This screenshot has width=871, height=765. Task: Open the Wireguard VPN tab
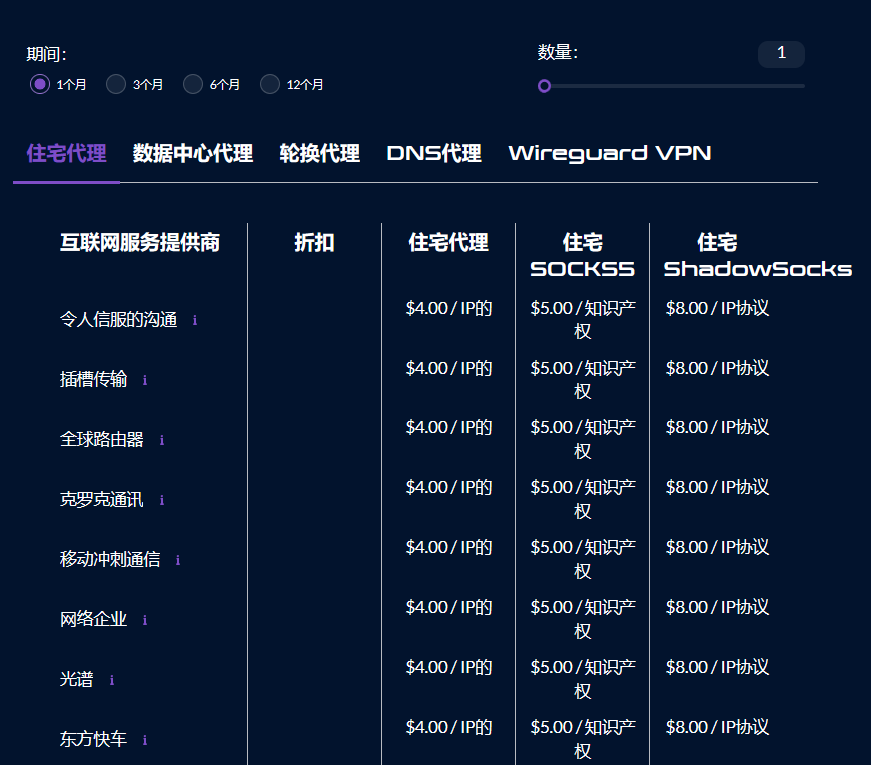tap(610, 154)
